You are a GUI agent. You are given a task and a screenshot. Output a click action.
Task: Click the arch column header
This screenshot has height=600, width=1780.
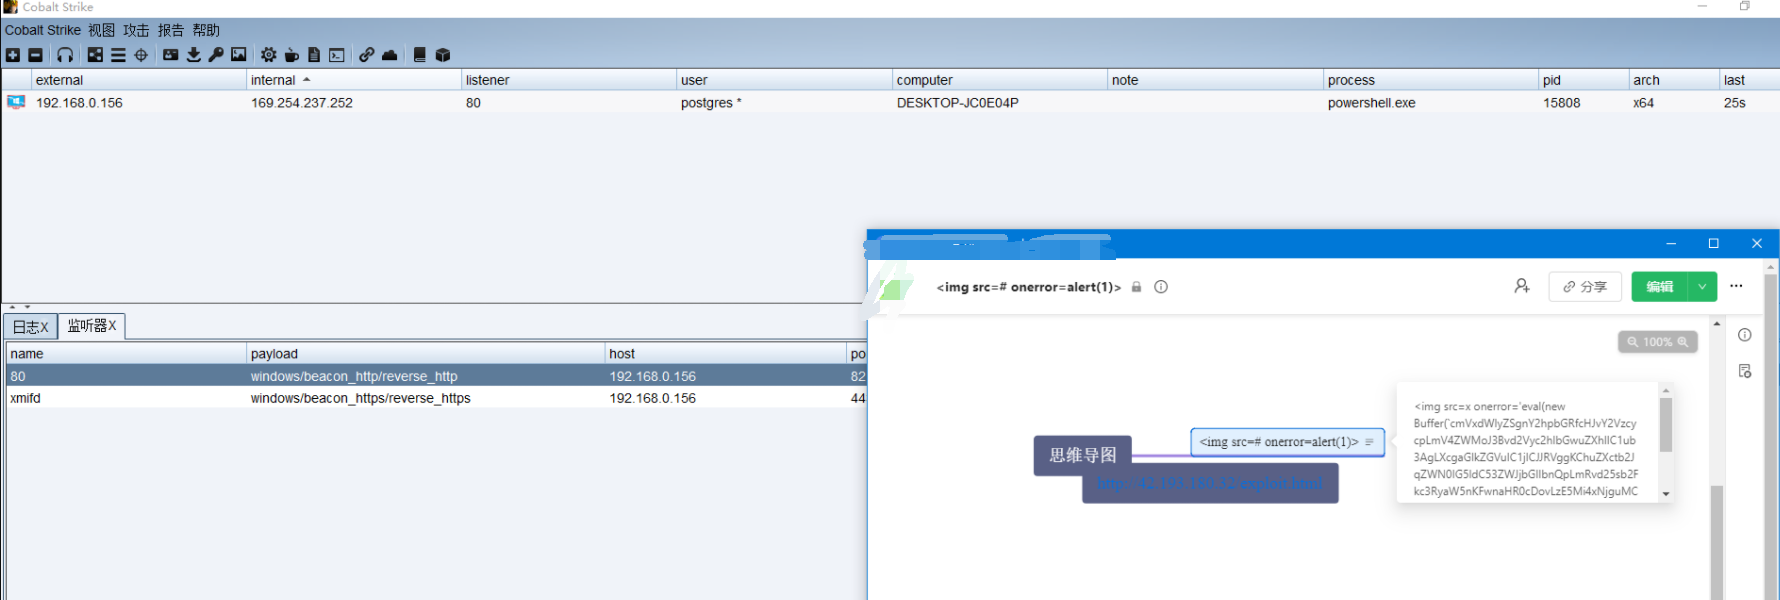(1674, 80)
